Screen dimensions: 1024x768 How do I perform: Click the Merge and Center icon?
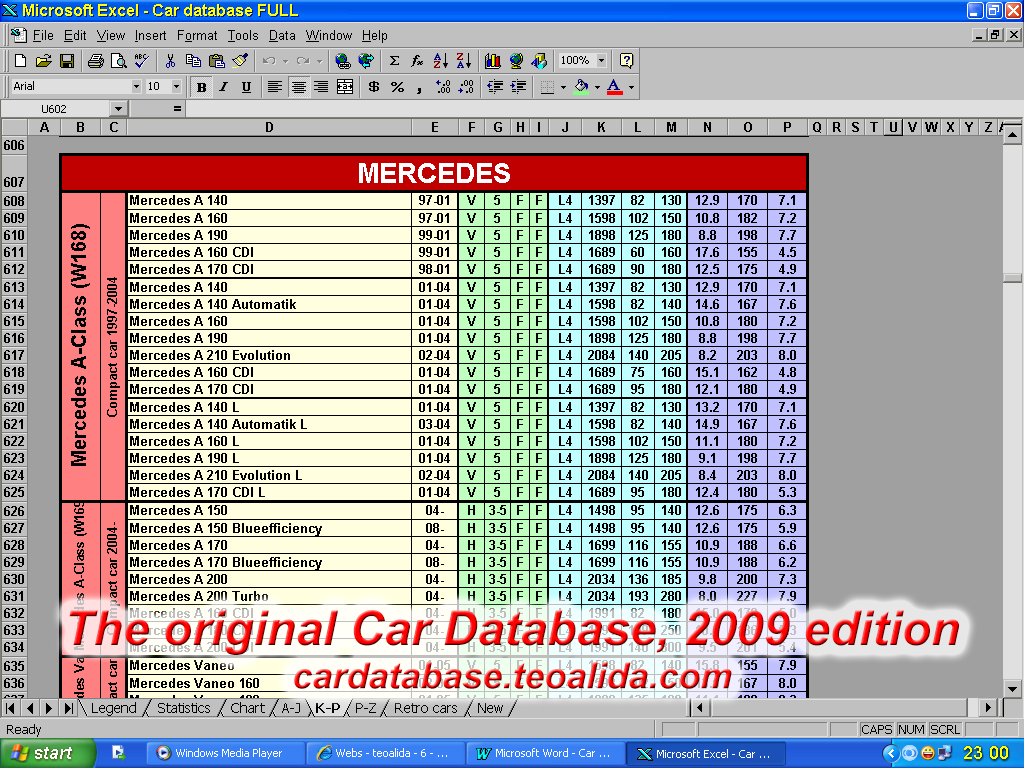(345, 87)
